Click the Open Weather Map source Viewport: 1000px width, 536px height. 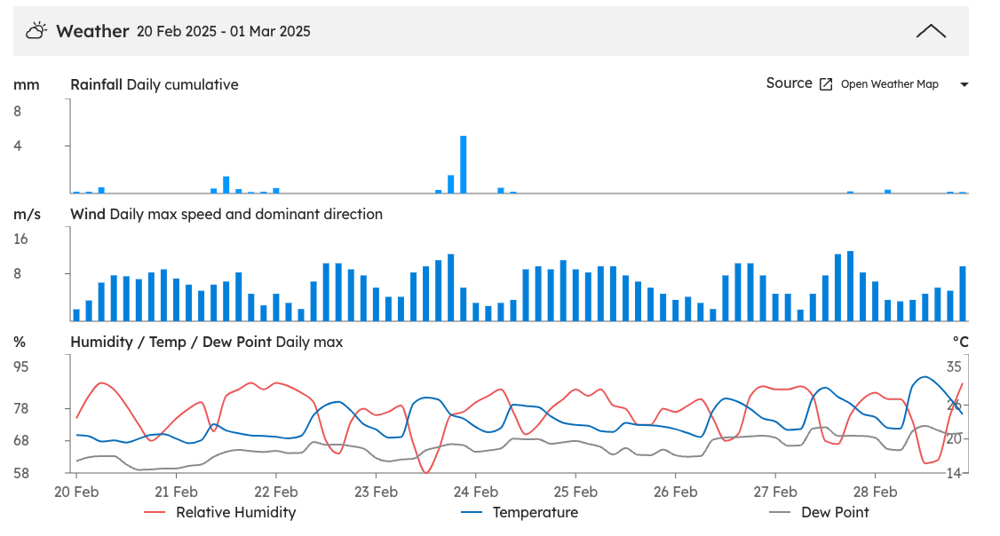[889, 84]
